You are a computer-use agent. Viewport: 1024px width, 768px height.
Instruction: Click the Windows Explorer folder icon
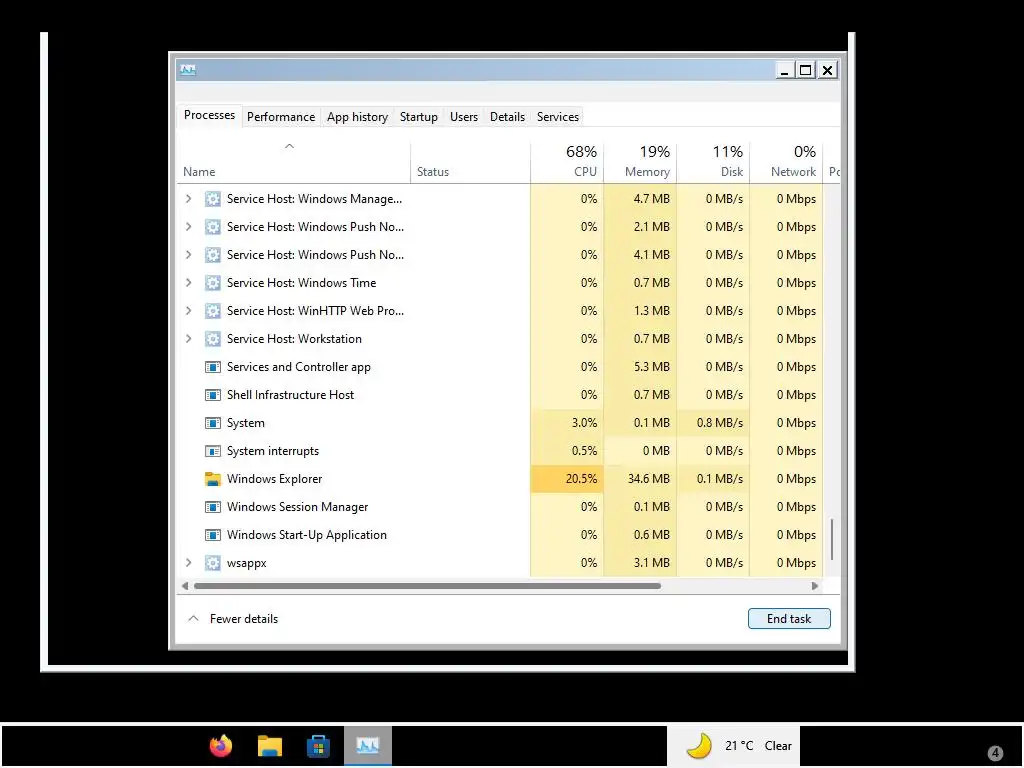coord(212,479)
